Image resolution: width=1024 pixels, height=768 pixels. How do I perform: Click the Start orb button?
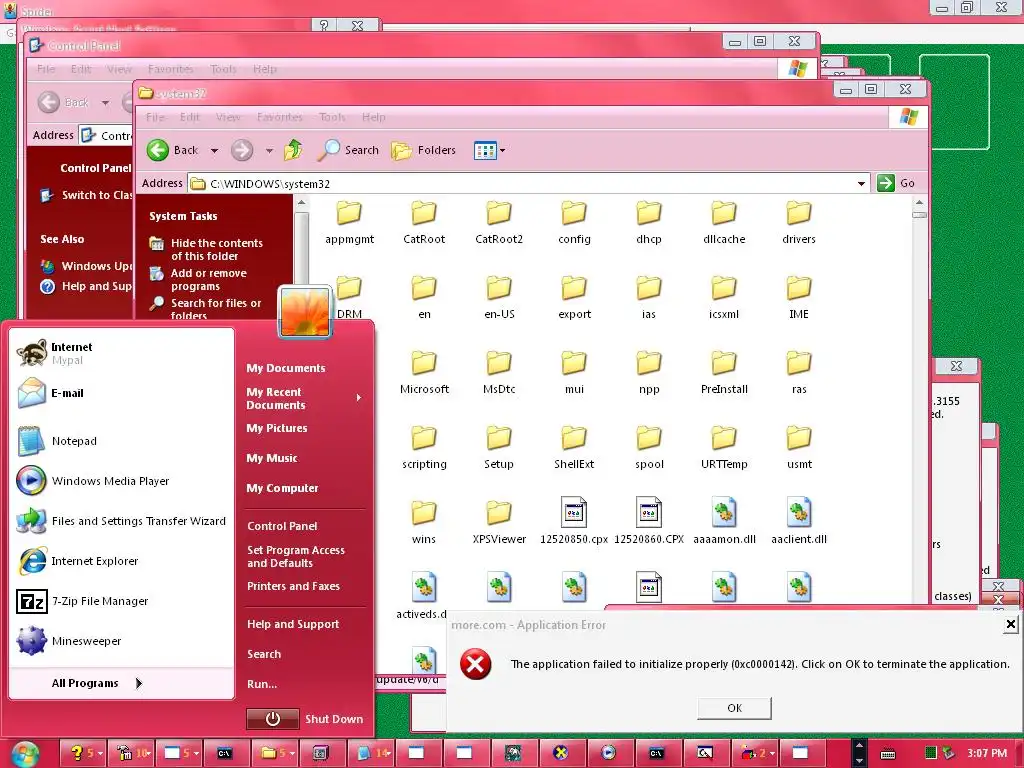point(25,754)
